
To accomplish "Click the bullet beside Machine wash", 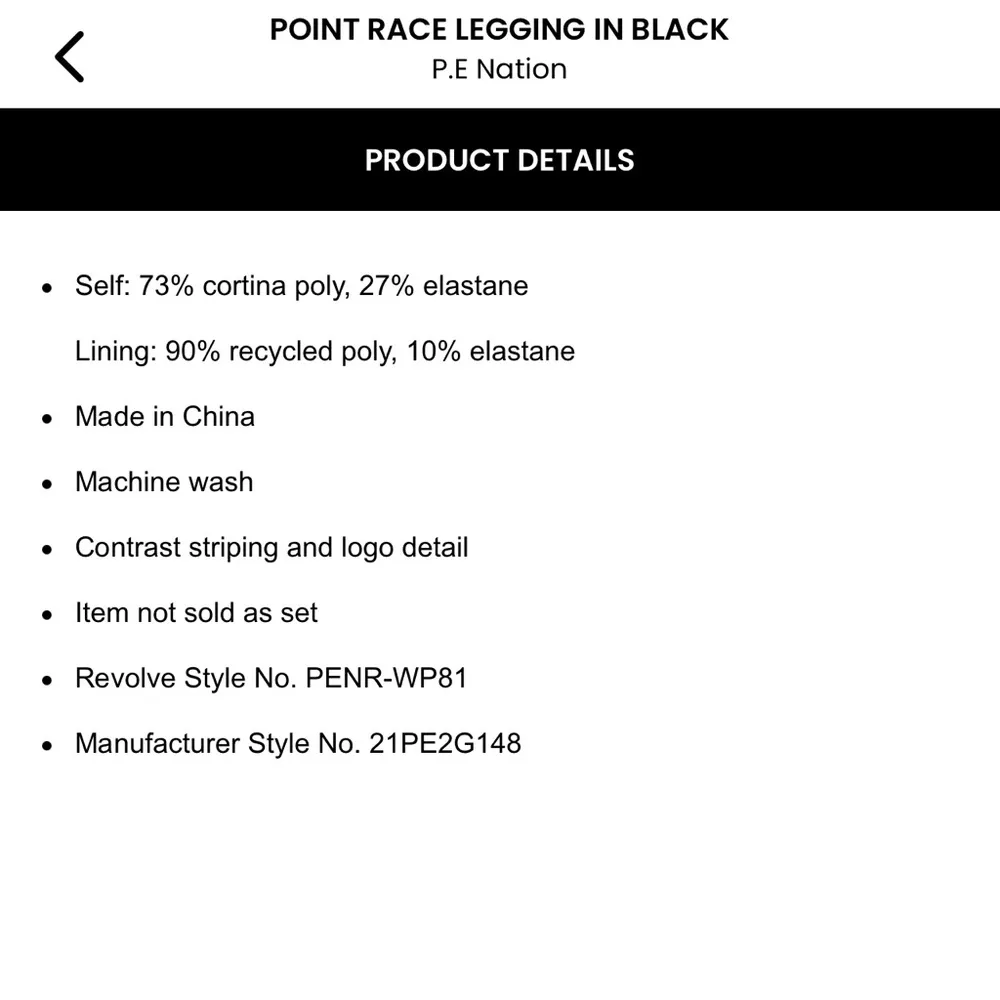I will [47, 483].
